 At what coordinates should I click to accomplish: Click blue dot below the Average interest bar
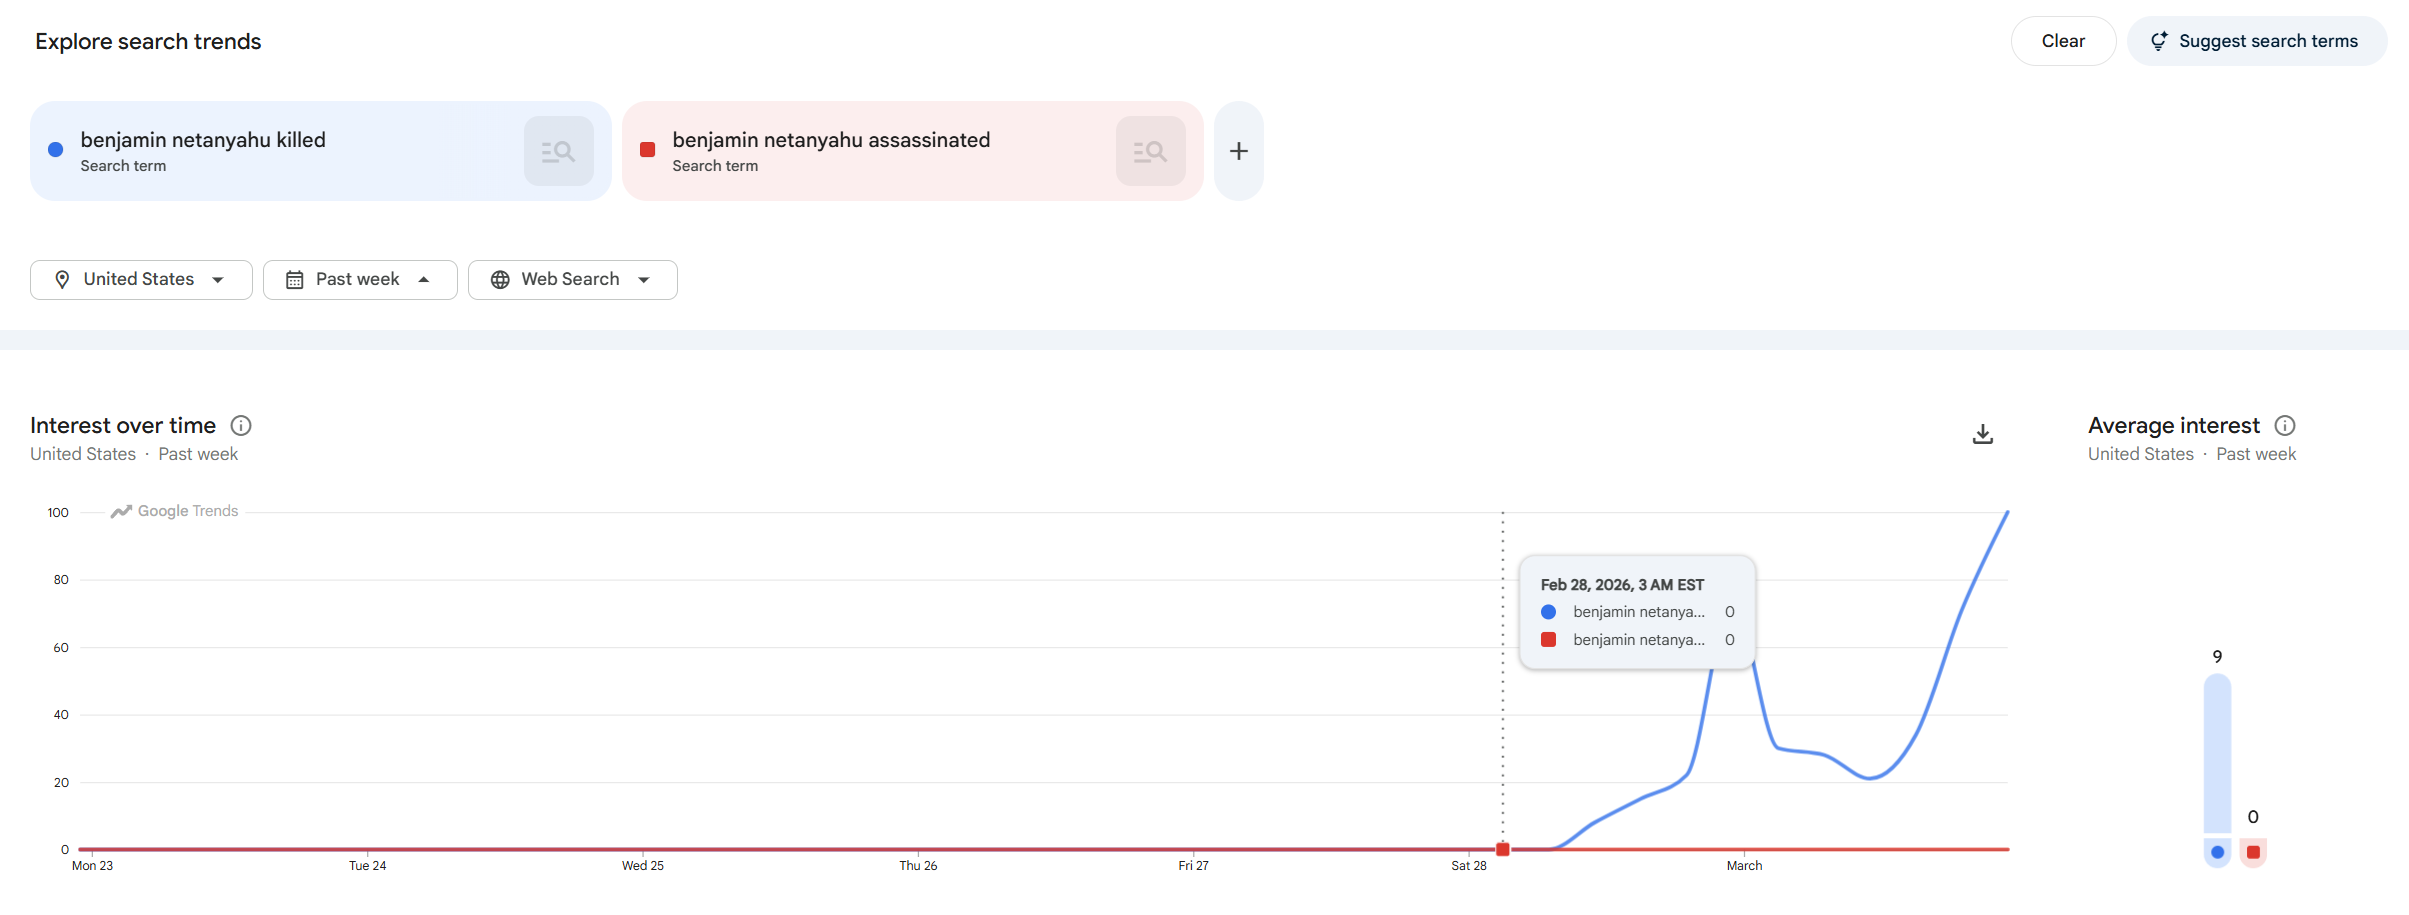click(2217, 852)
